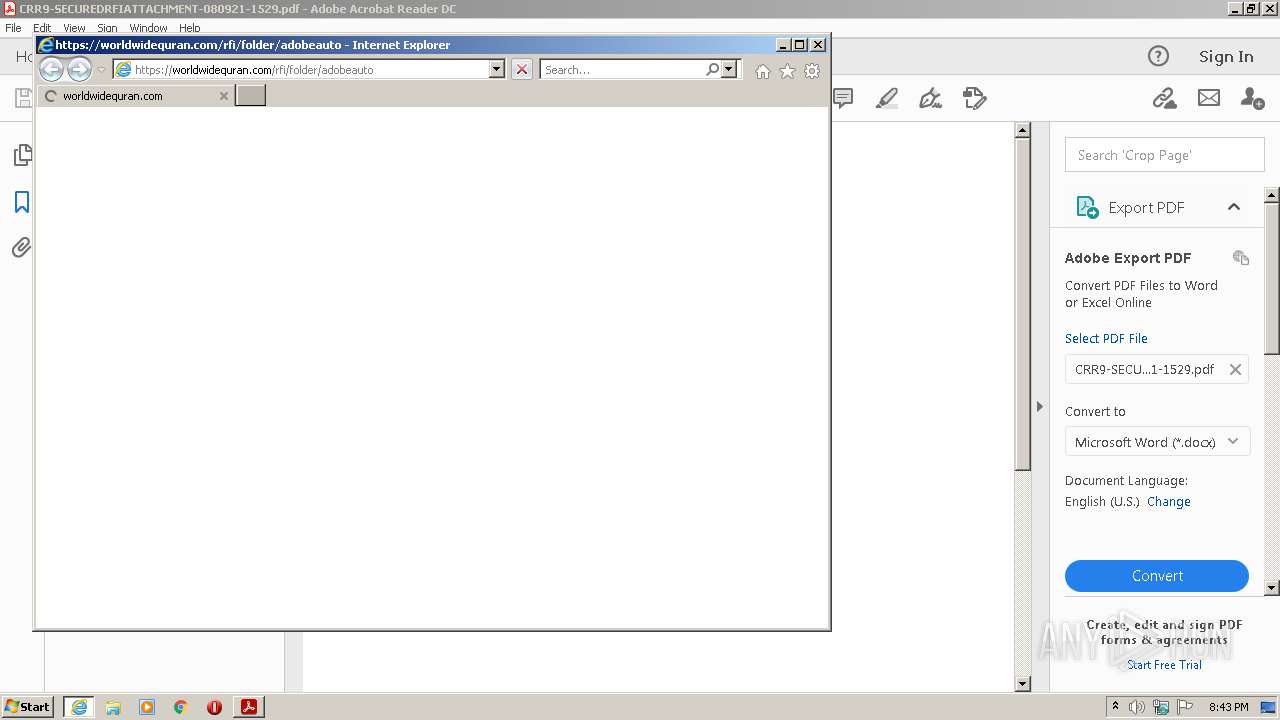Select the highlight text tool in Acrobat
This screenshot has height=720, width=1280.
coord(886,98)
